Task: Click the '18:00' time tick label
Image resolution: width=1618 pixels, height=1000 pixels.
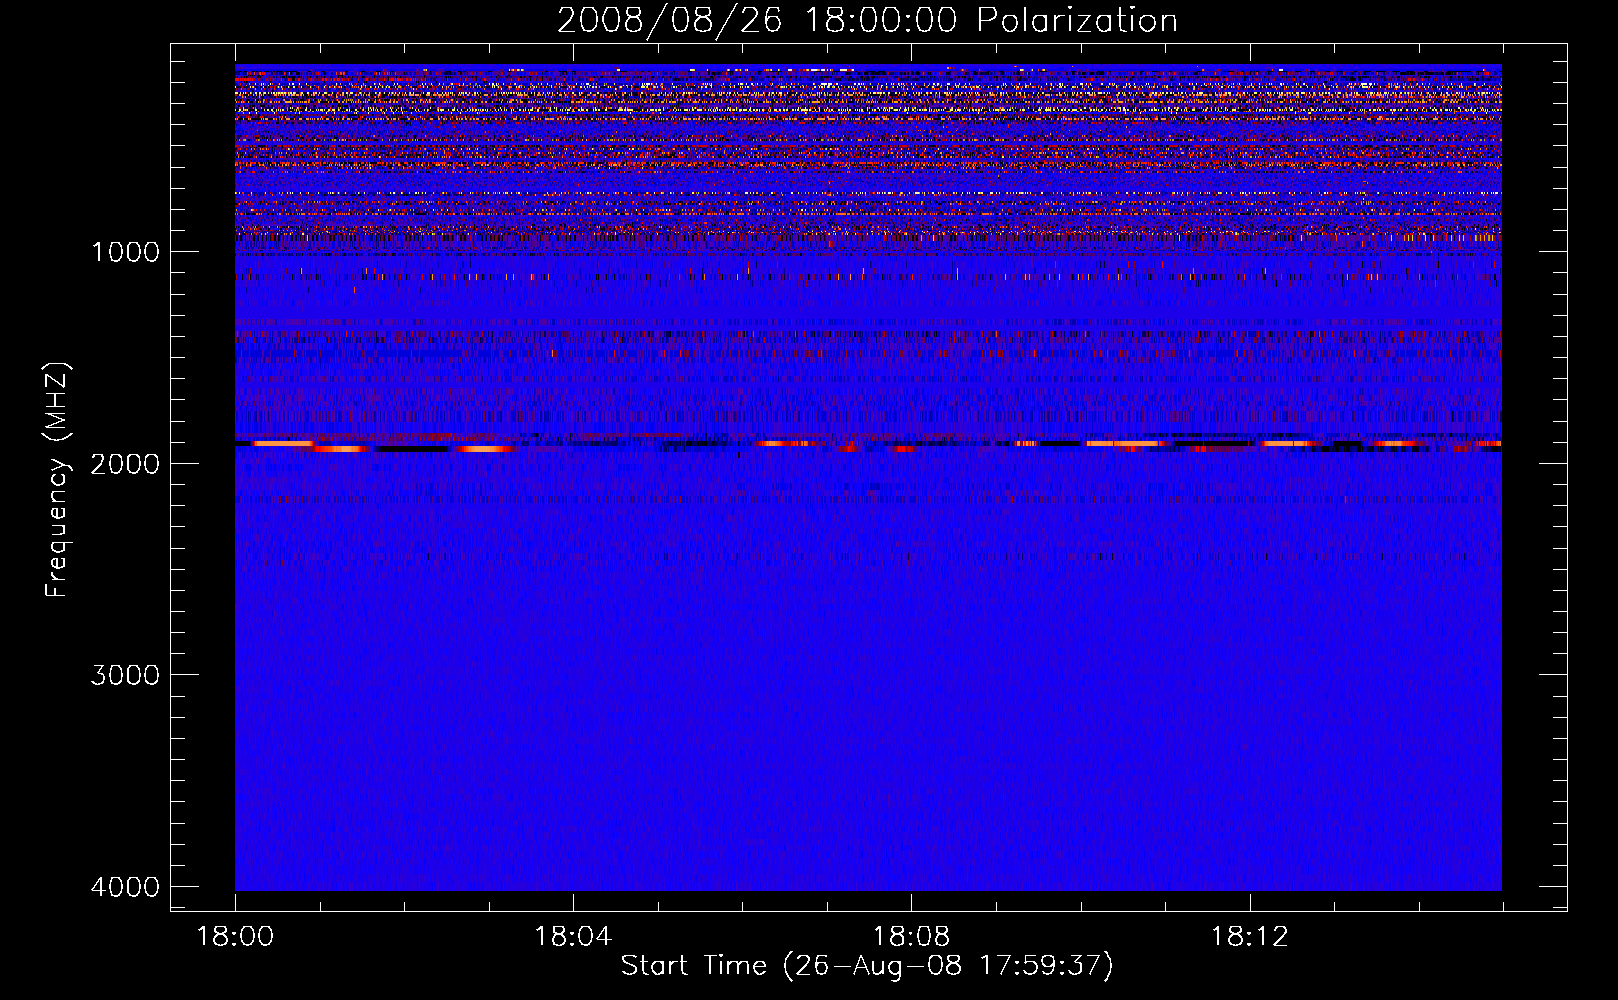Action: click(235, 937)
